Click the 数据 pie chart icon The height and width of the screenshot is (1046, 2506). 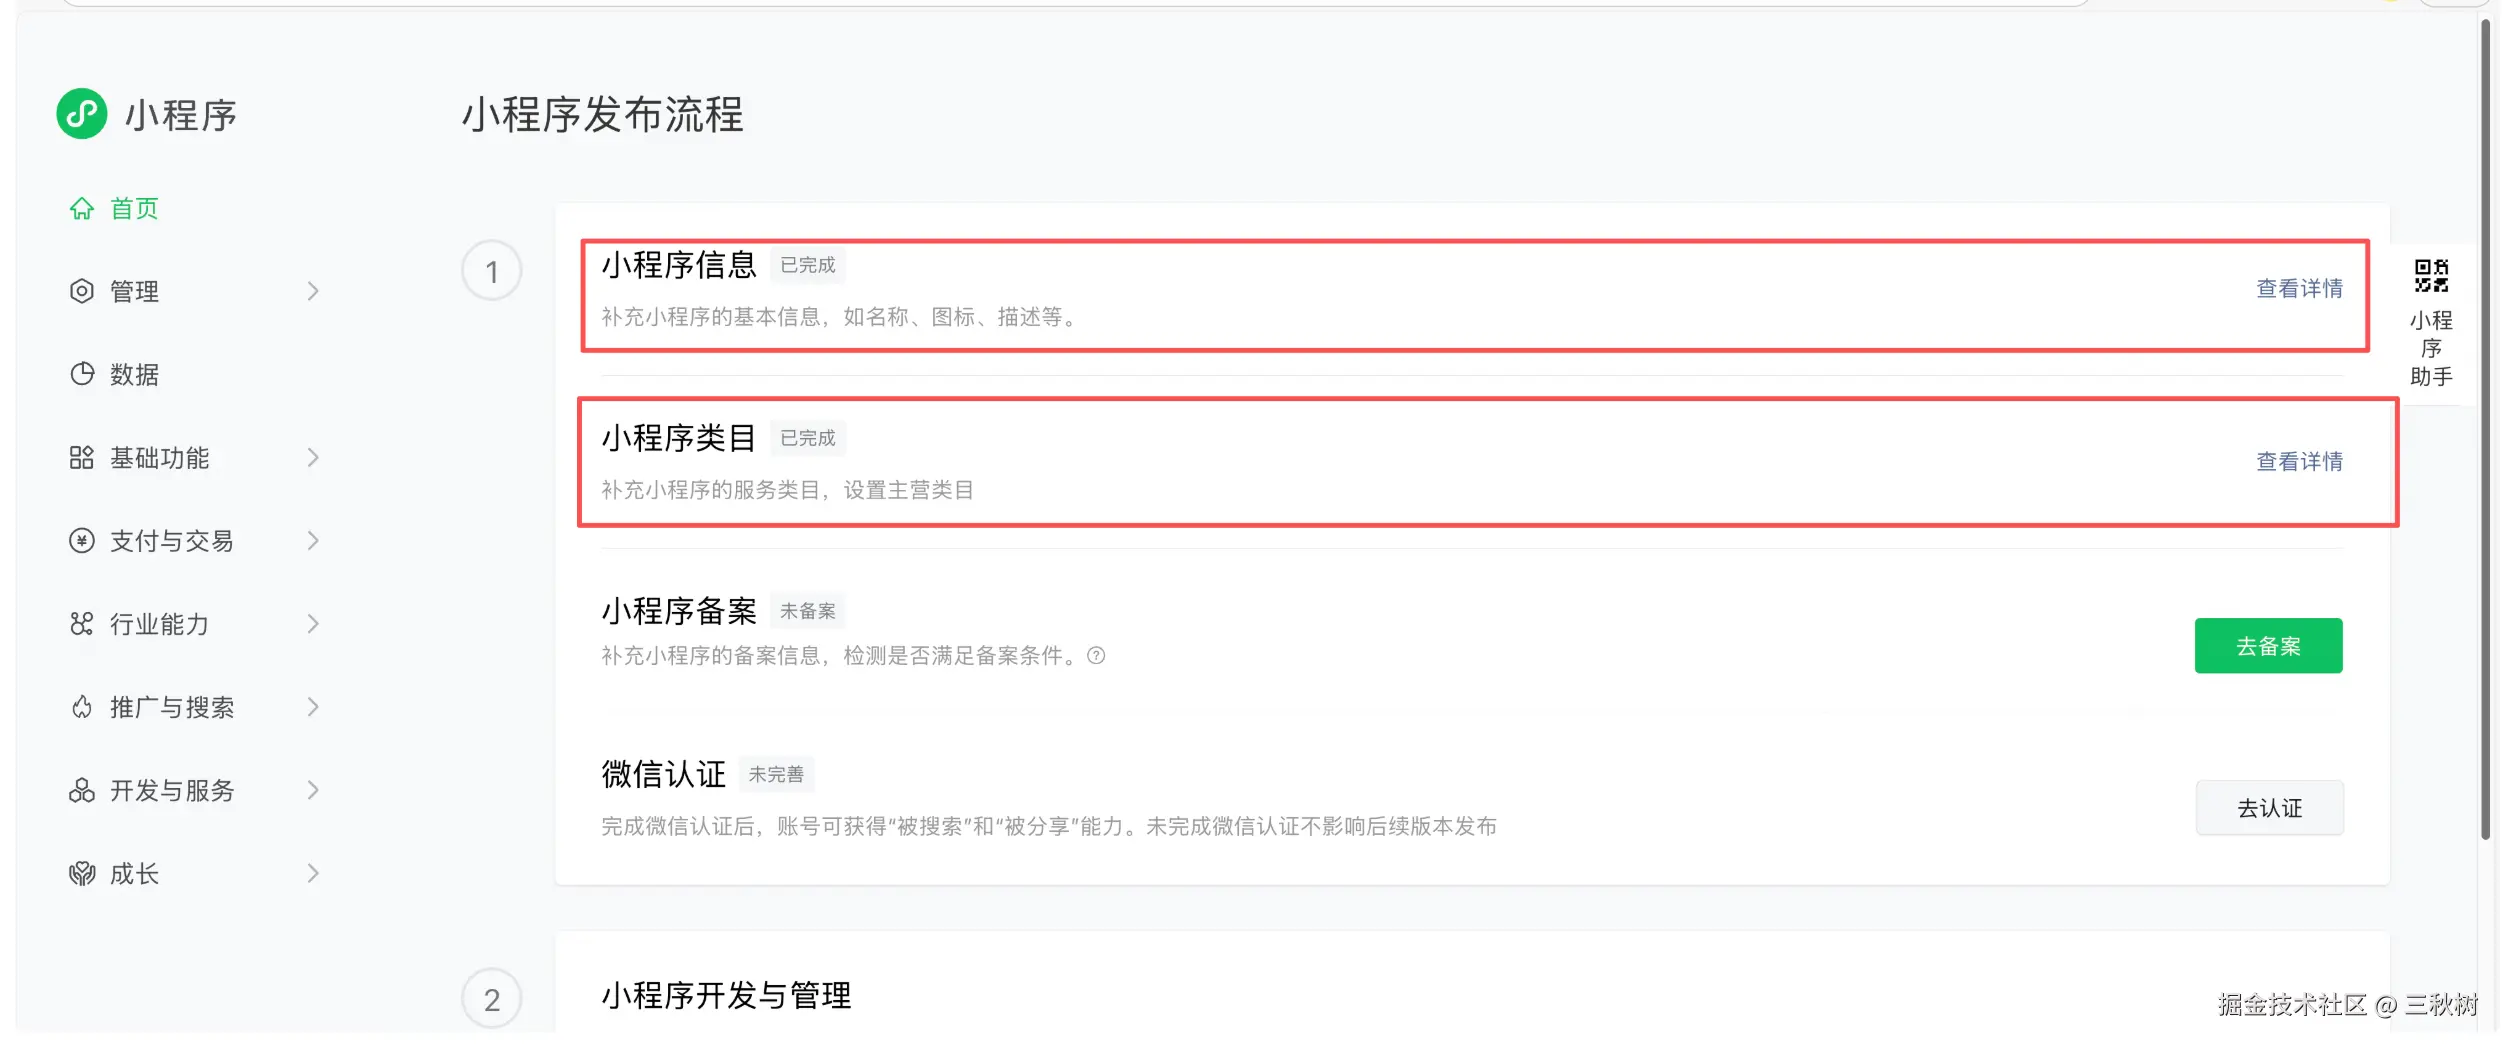tap(82, 374)
